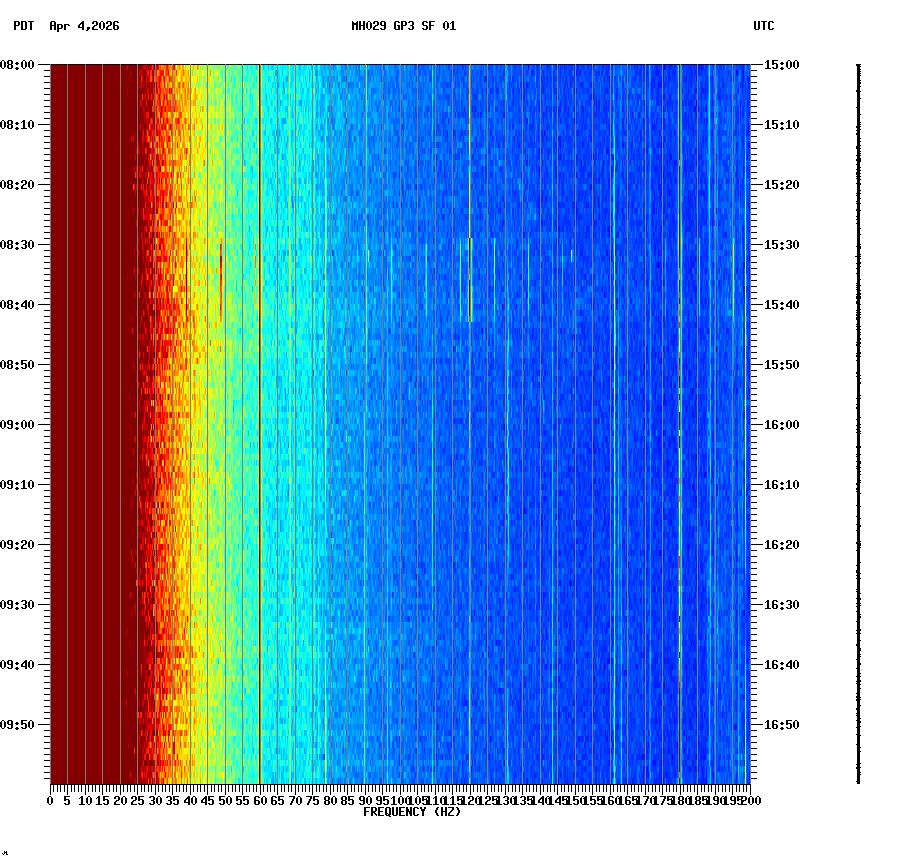Viewport: 902px width, 864px height.
Task: Click the center of the spectrogram plot
Action: tap(399, 423)
